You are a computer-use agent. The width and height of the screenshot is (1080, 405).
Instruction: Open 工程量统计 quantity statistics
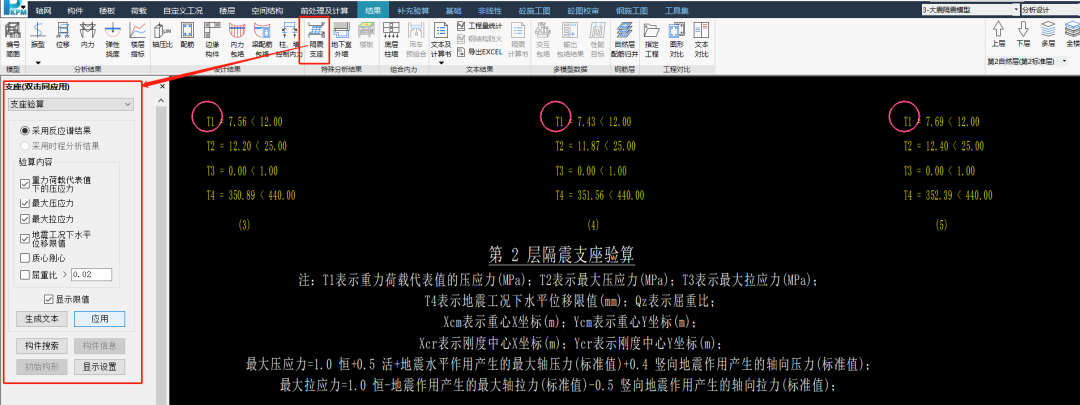click(x=480, y=25)
